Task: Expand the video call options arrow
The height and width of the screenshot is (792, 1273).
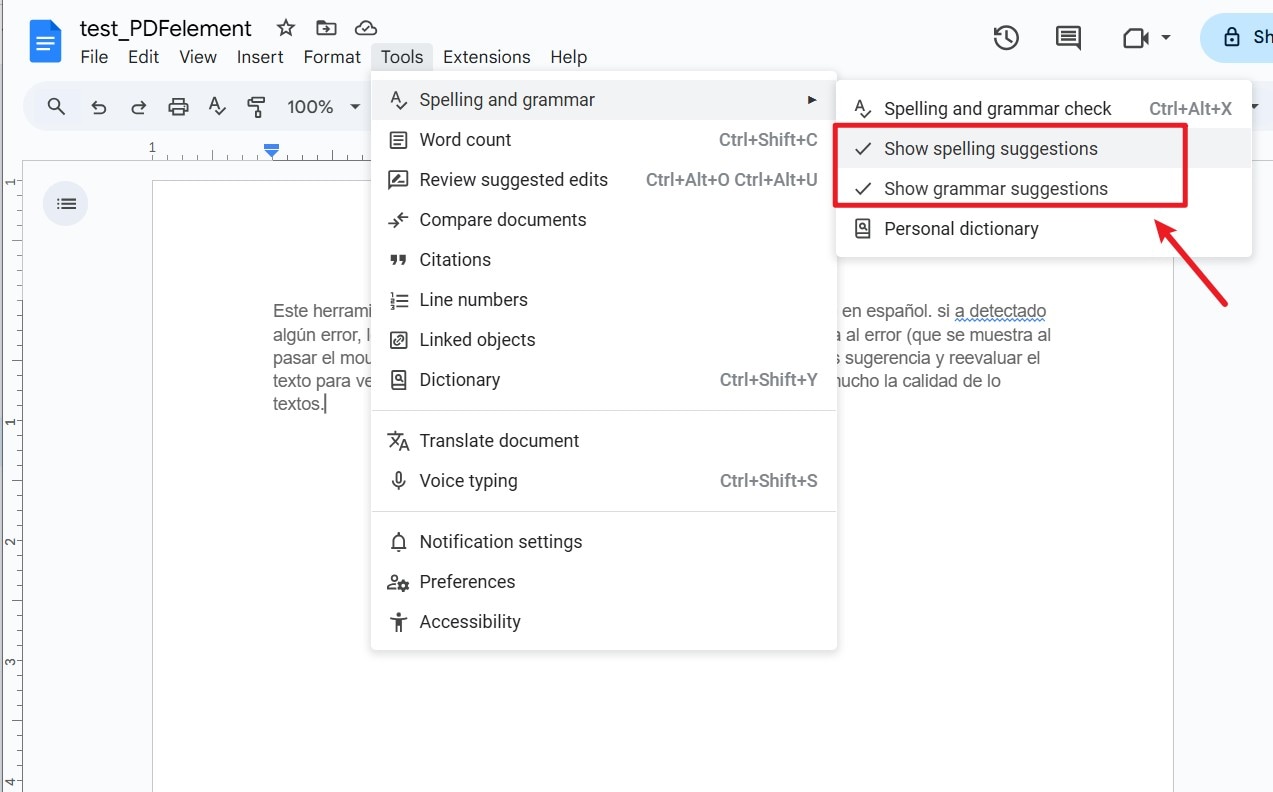Action: pyautogui.click(x=1166, y=38)
